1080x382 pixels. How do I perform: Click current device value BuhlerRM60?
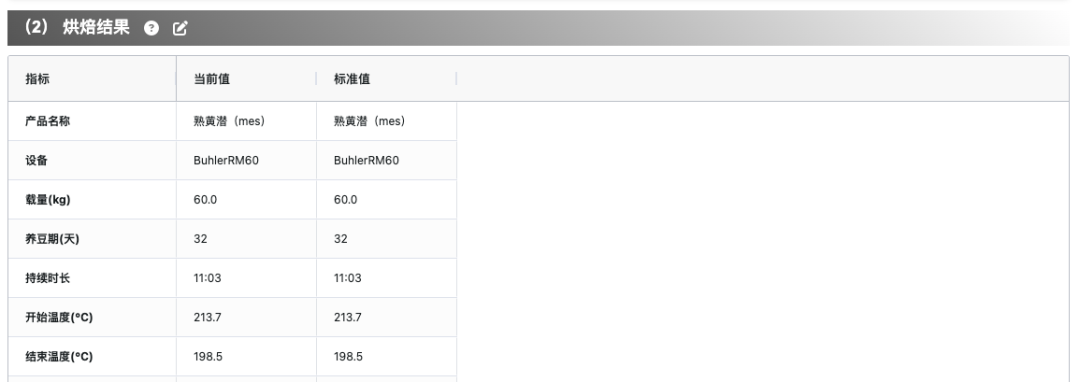coord(227,160)
